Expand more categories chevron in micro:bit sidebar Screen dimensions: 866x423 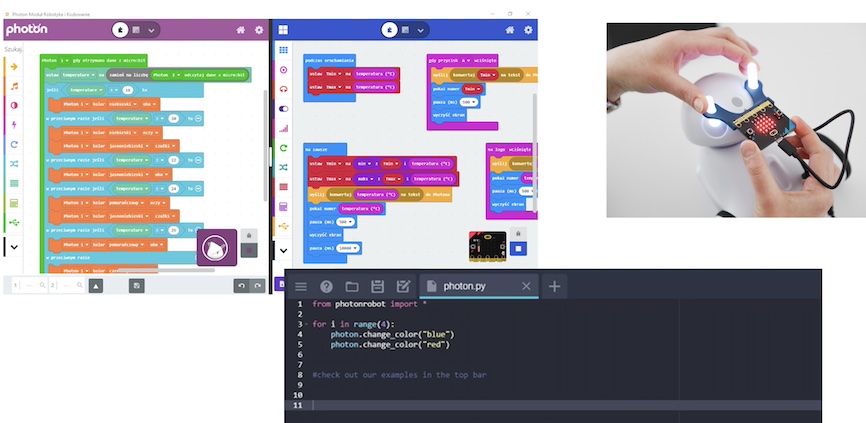[283, 250]
